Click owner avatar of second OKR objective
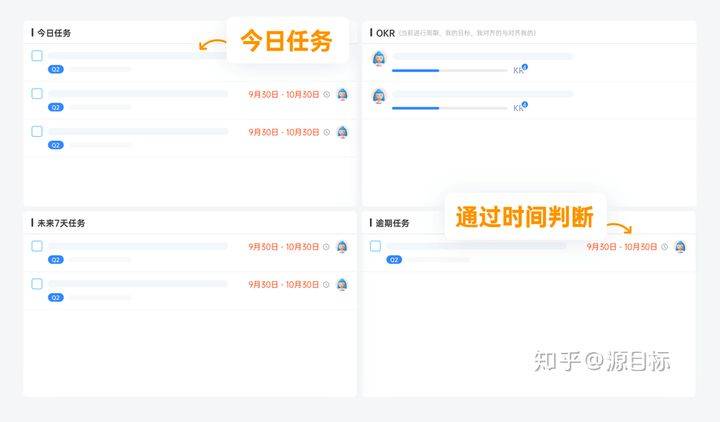This screenshot has width=720, height=422. [x=379, y=96]
